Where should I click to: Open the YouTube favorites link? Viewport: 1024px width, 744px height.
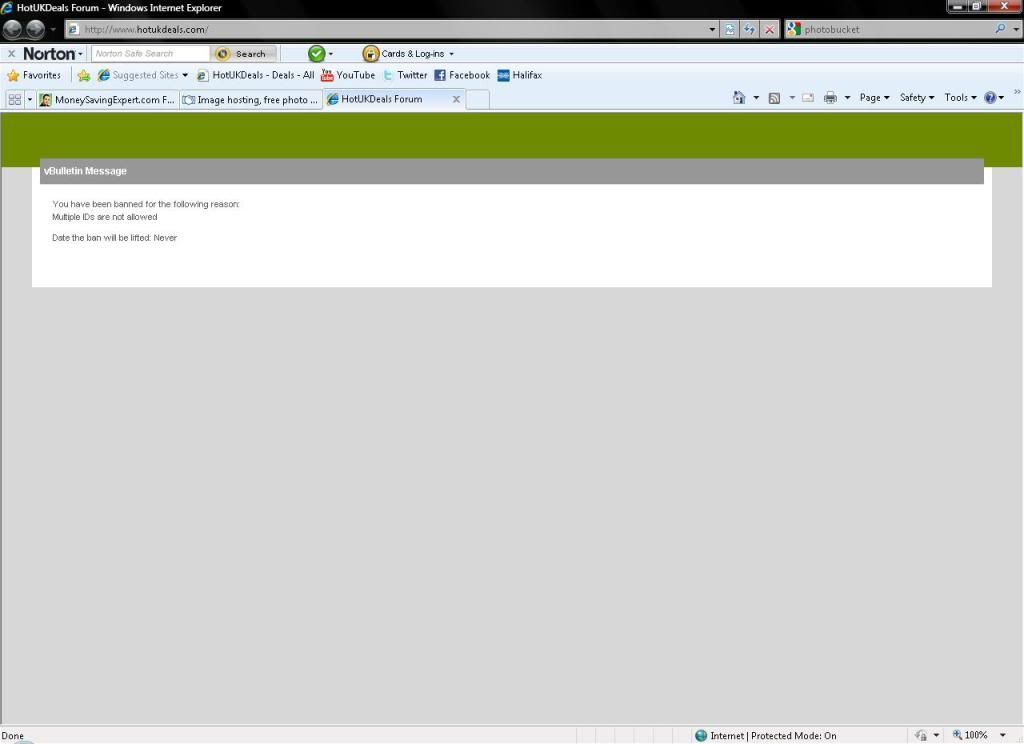coord(347,75)
